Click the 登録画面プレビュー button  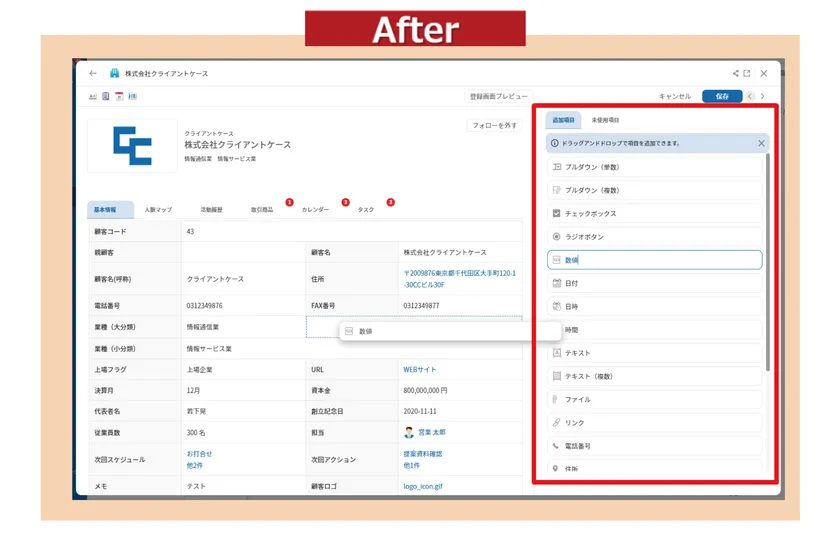pyautogui.click(x=499, y=96)
